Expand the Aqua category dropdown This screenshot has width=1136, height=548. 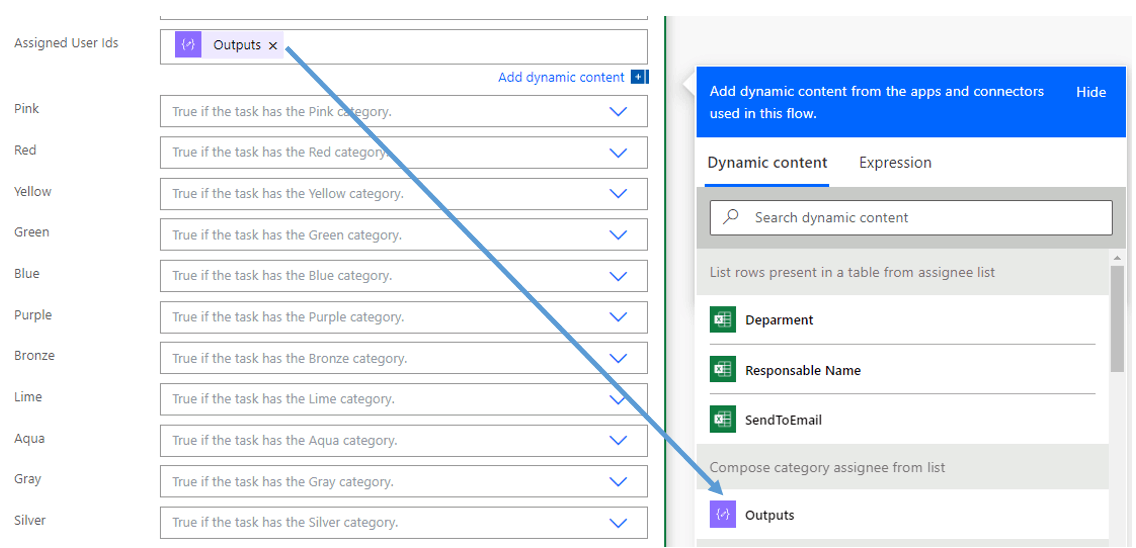pyautogui.click(x=618, y=440)
